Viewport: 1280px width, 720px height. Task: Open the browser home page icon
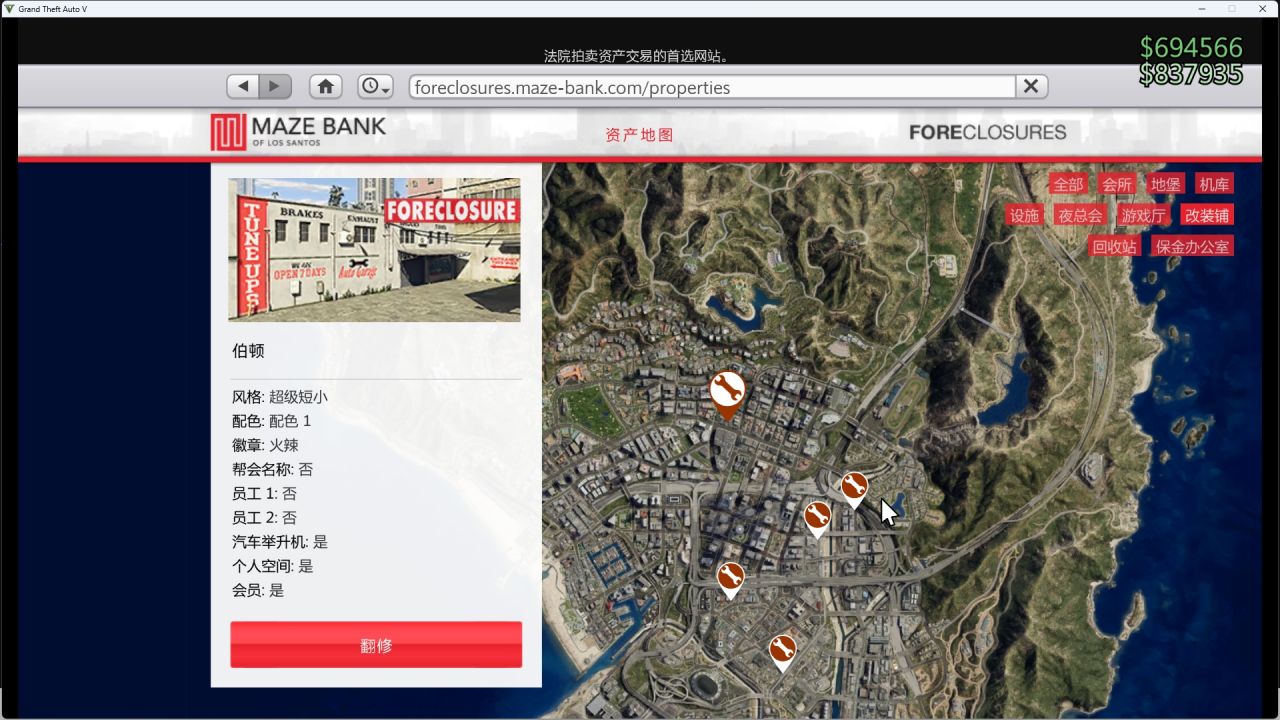326,87
